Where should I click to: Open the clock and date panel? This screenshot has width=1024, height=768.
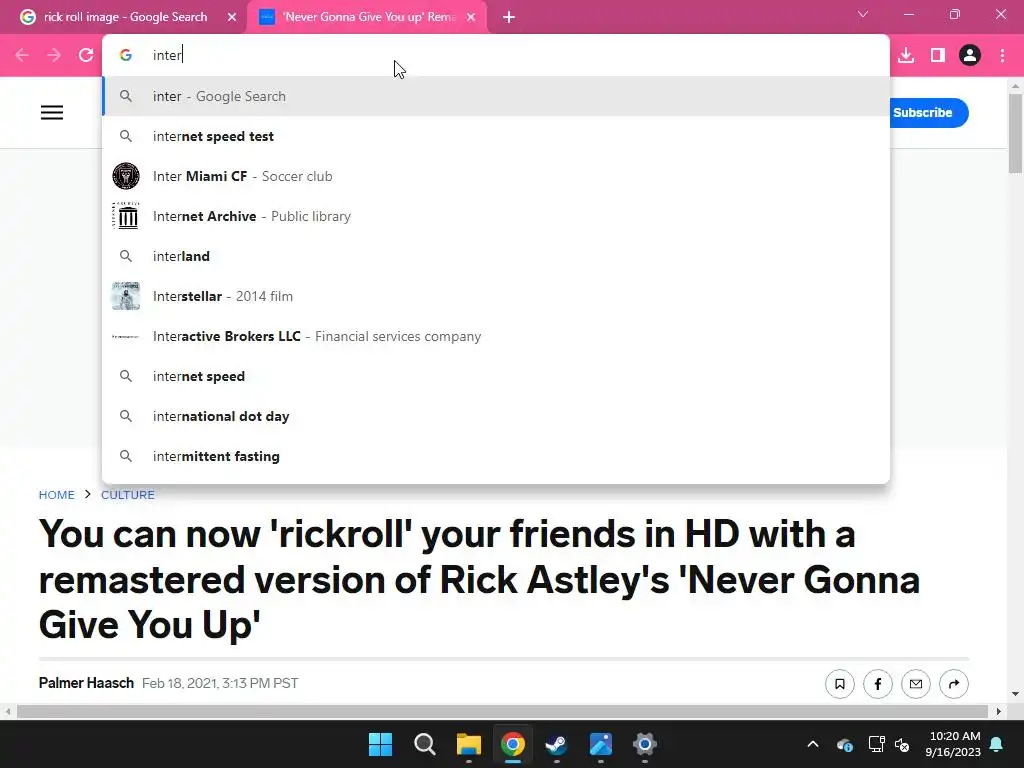click(953, 744)
